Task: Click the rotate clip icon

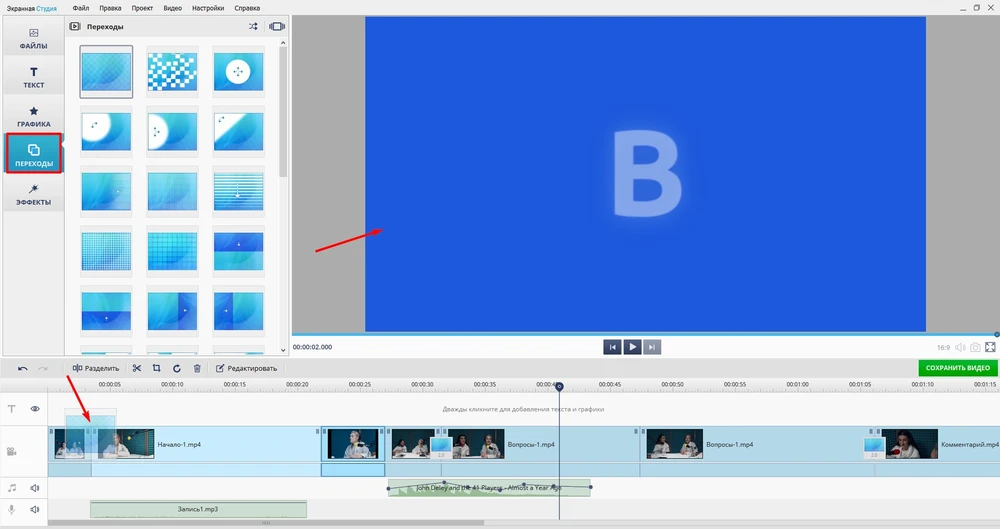Action: (x=177, y=368)
